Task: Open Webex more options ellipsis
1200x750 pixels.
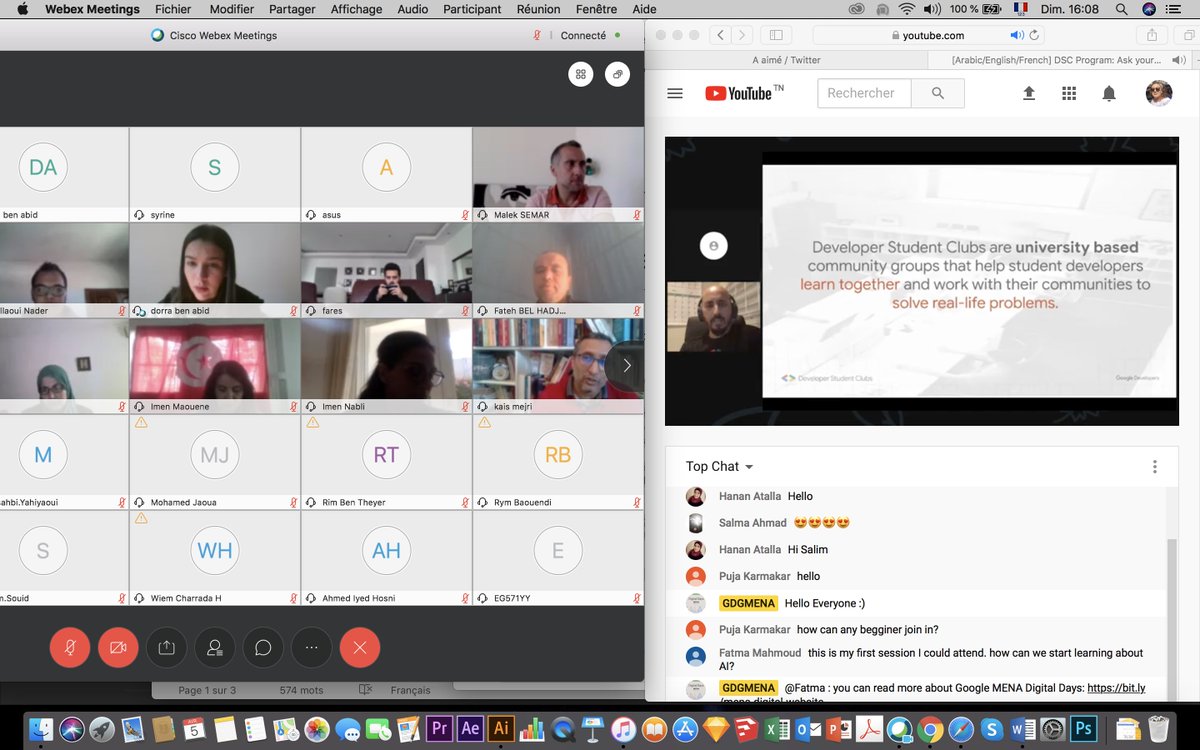Action: [x=311, y=648]
